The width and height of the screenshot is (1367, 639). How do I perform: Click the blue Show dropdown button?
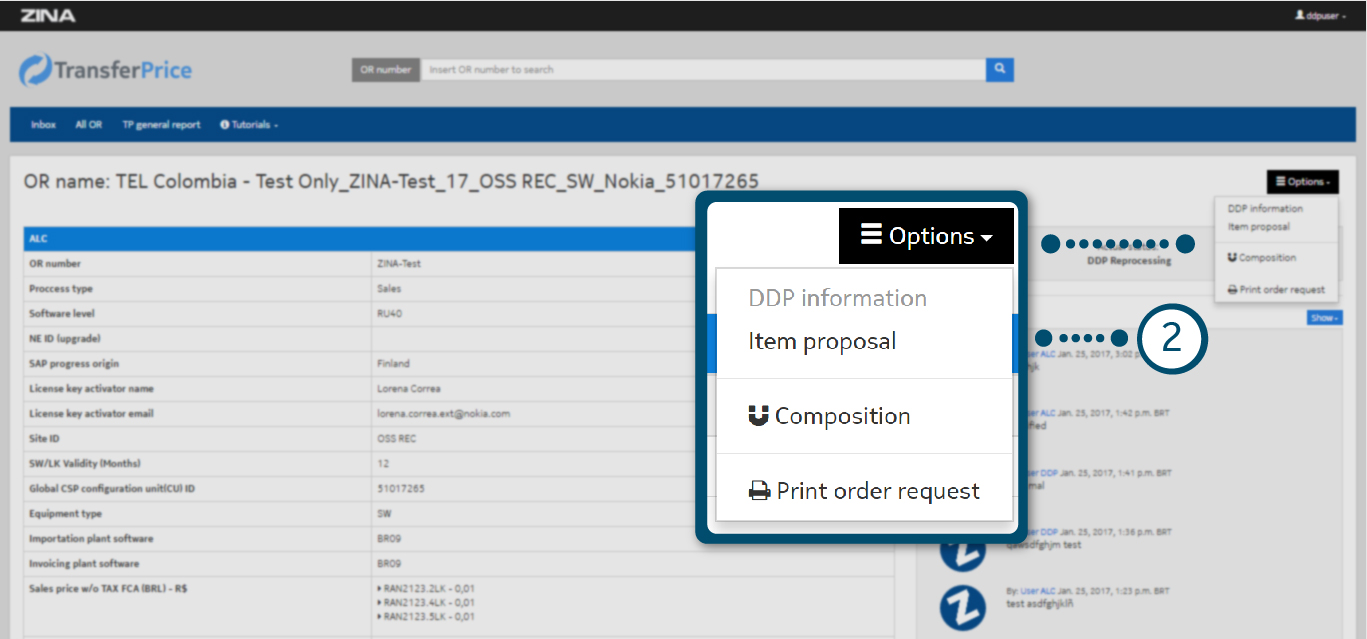pyautogui.click(x=1324, y=317)
